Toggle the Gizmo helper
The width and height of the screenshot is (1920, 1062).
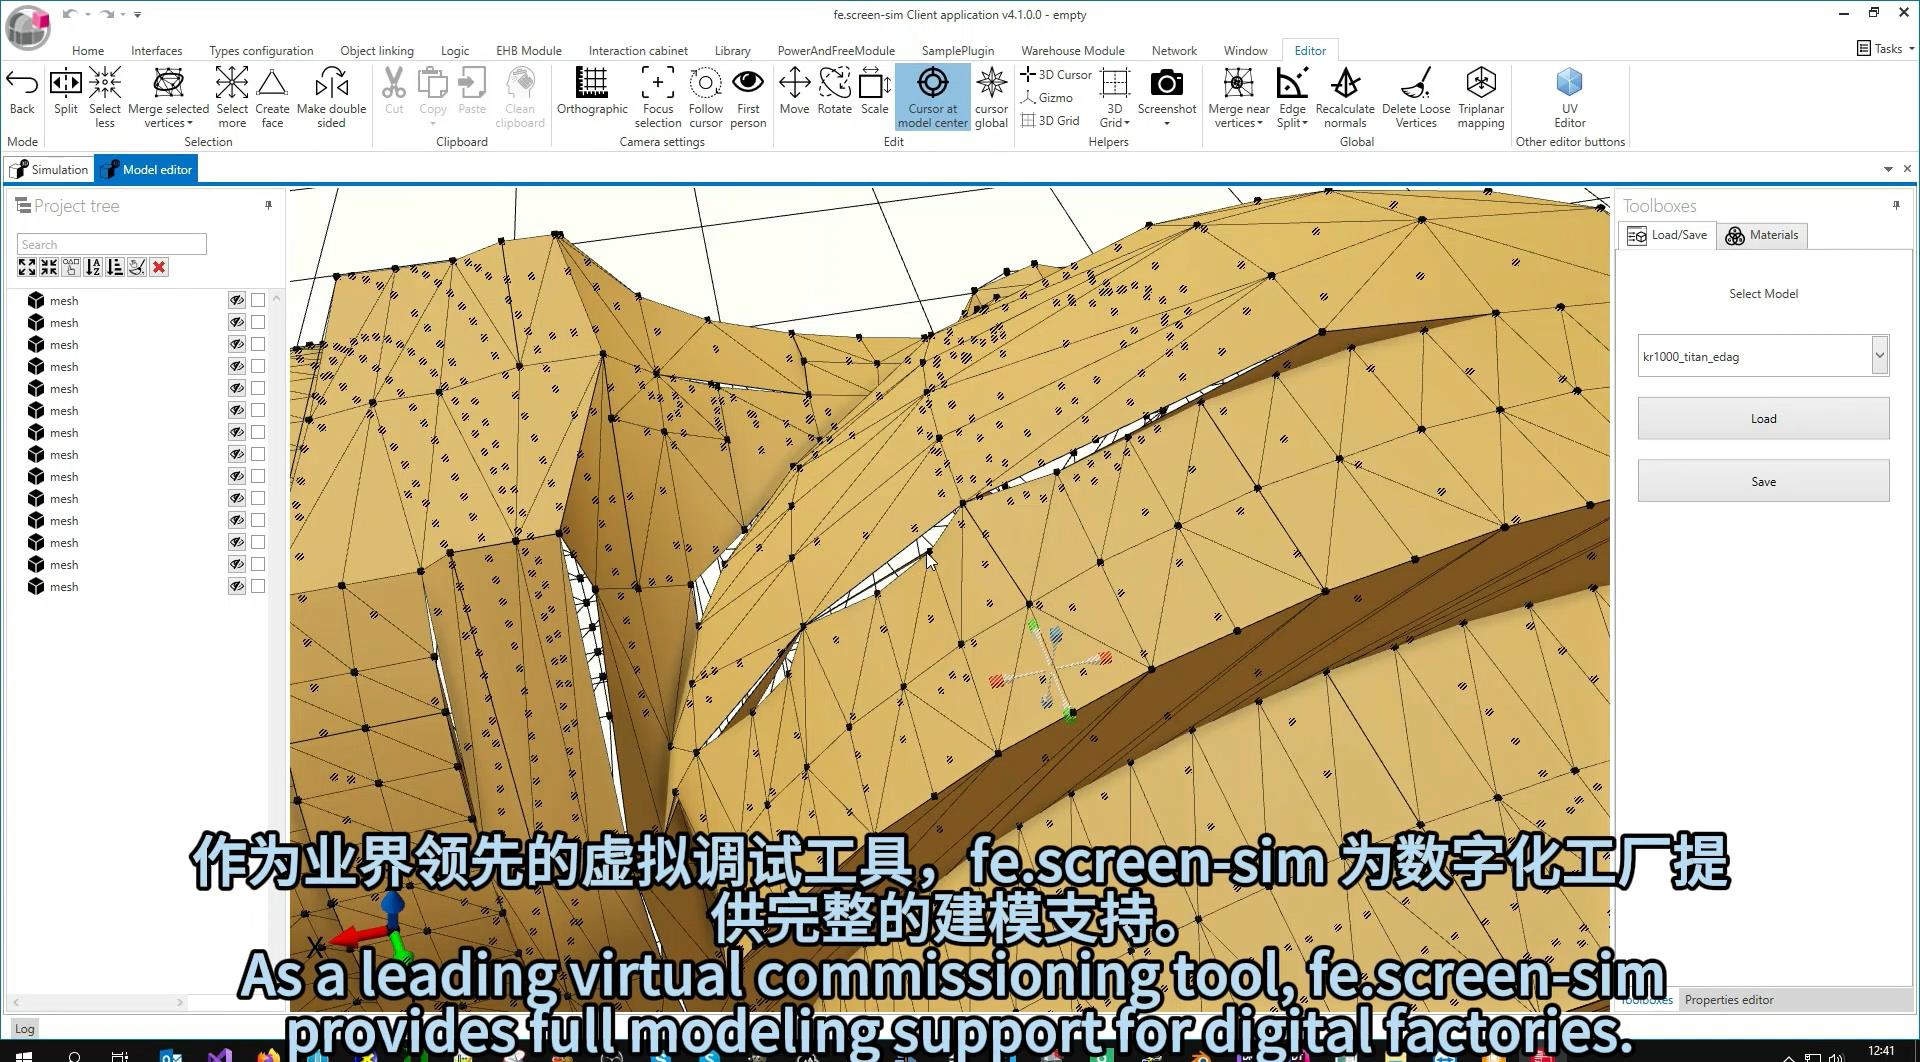(1046, 98)
